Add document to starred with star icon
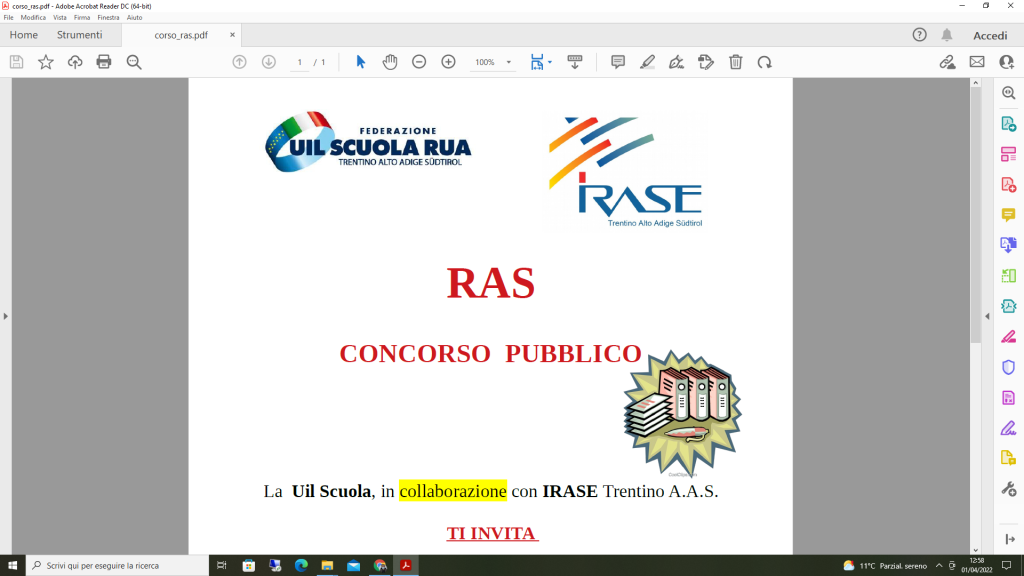The image size is (1024, 576). coord(46,62)
